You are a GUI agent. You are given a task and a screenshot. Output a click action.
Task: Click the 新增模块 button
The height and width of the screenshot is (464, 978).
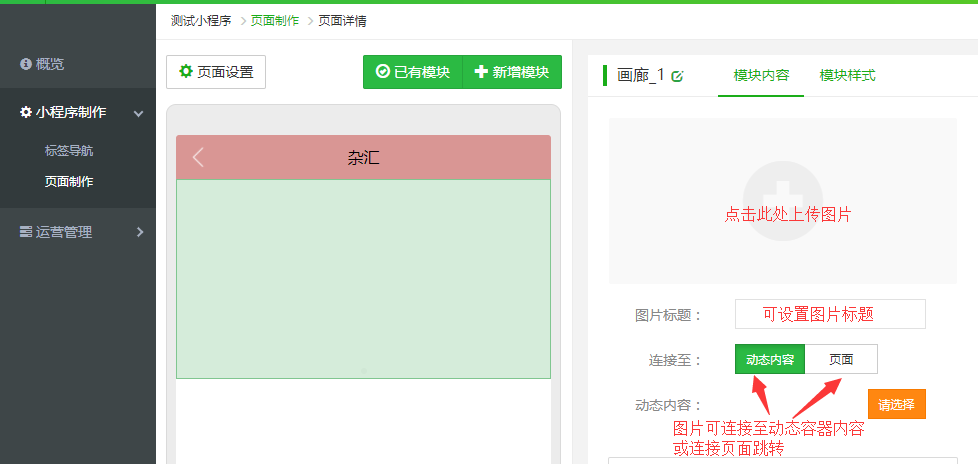(x=512, y=72)
